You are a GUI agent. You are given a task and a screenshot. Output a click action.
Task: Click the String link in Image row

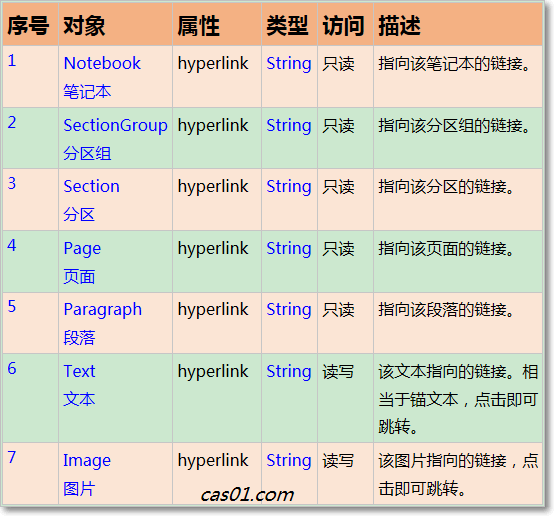click(289, 461)
